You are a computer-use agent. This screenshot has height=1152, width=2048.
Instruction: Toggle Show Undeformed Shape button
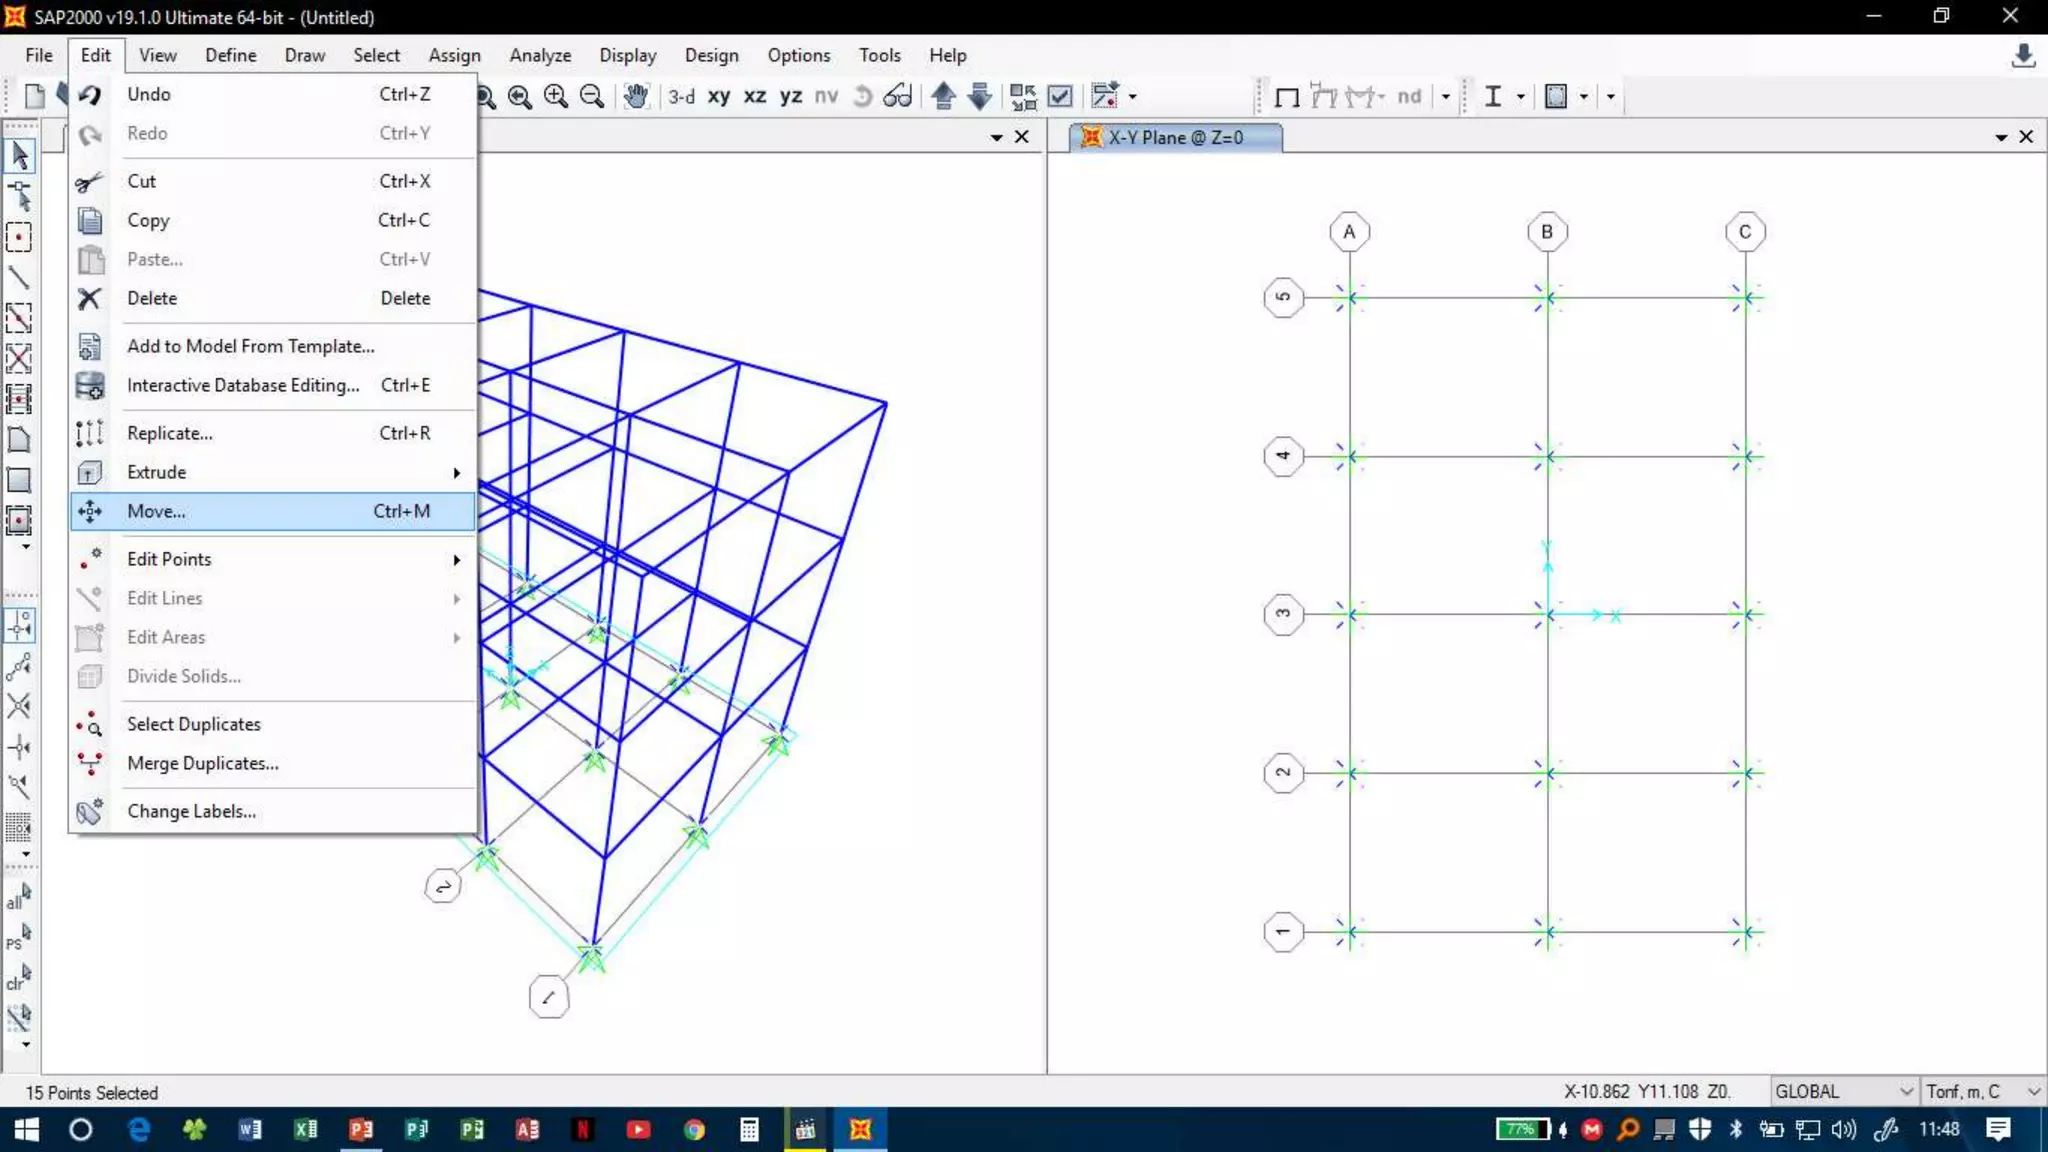pos(1287,97)
